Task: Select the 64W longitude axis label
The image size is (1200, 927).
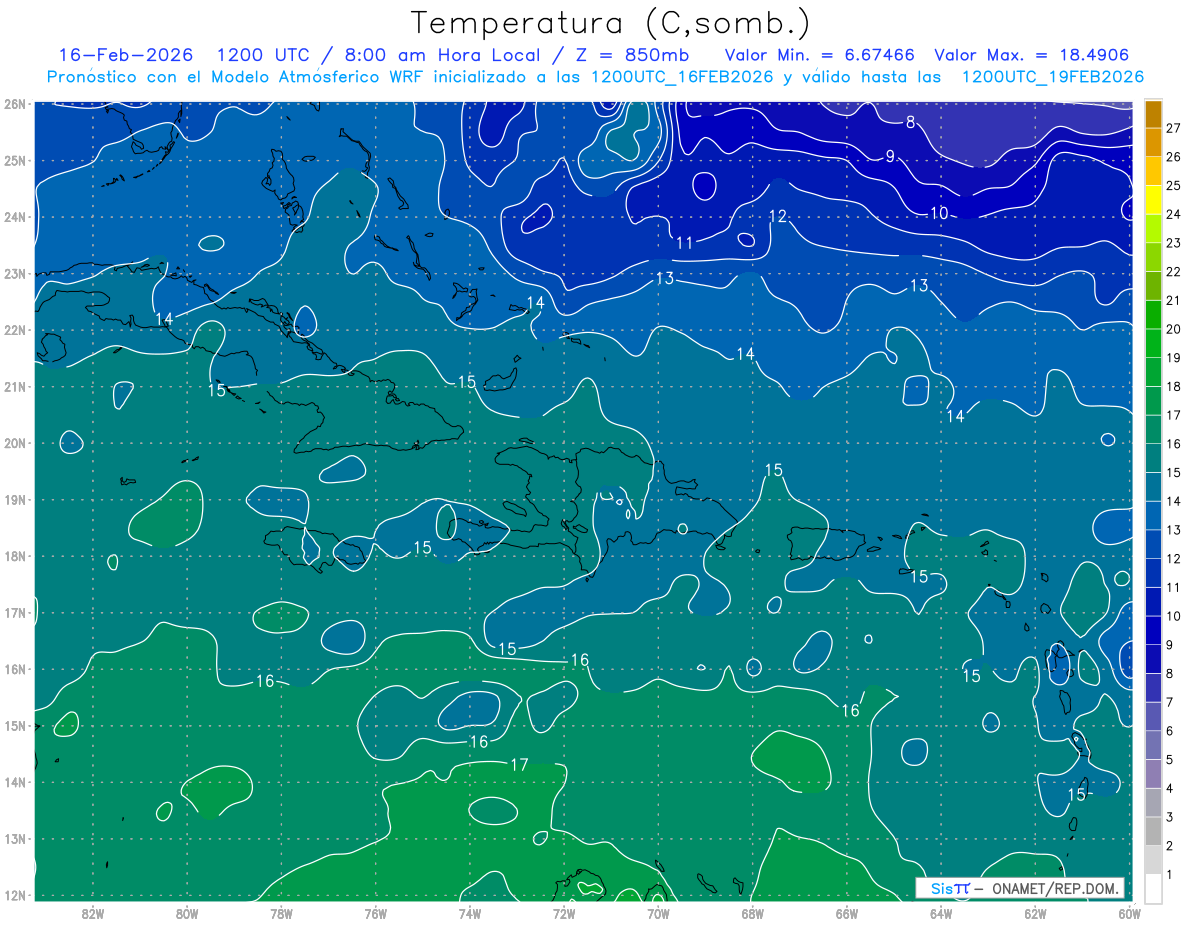Action: coord(941,913)
